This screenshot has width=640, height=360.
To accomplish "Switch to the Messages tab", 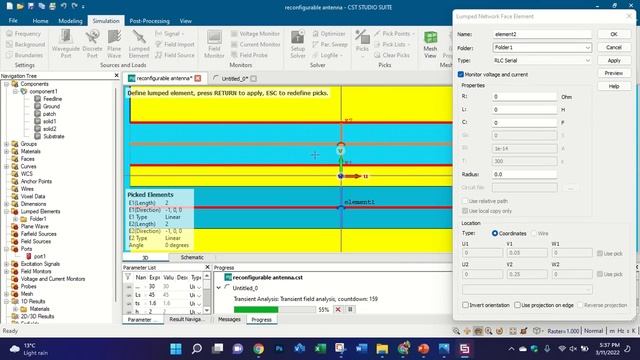I will (x=229, y=319).
